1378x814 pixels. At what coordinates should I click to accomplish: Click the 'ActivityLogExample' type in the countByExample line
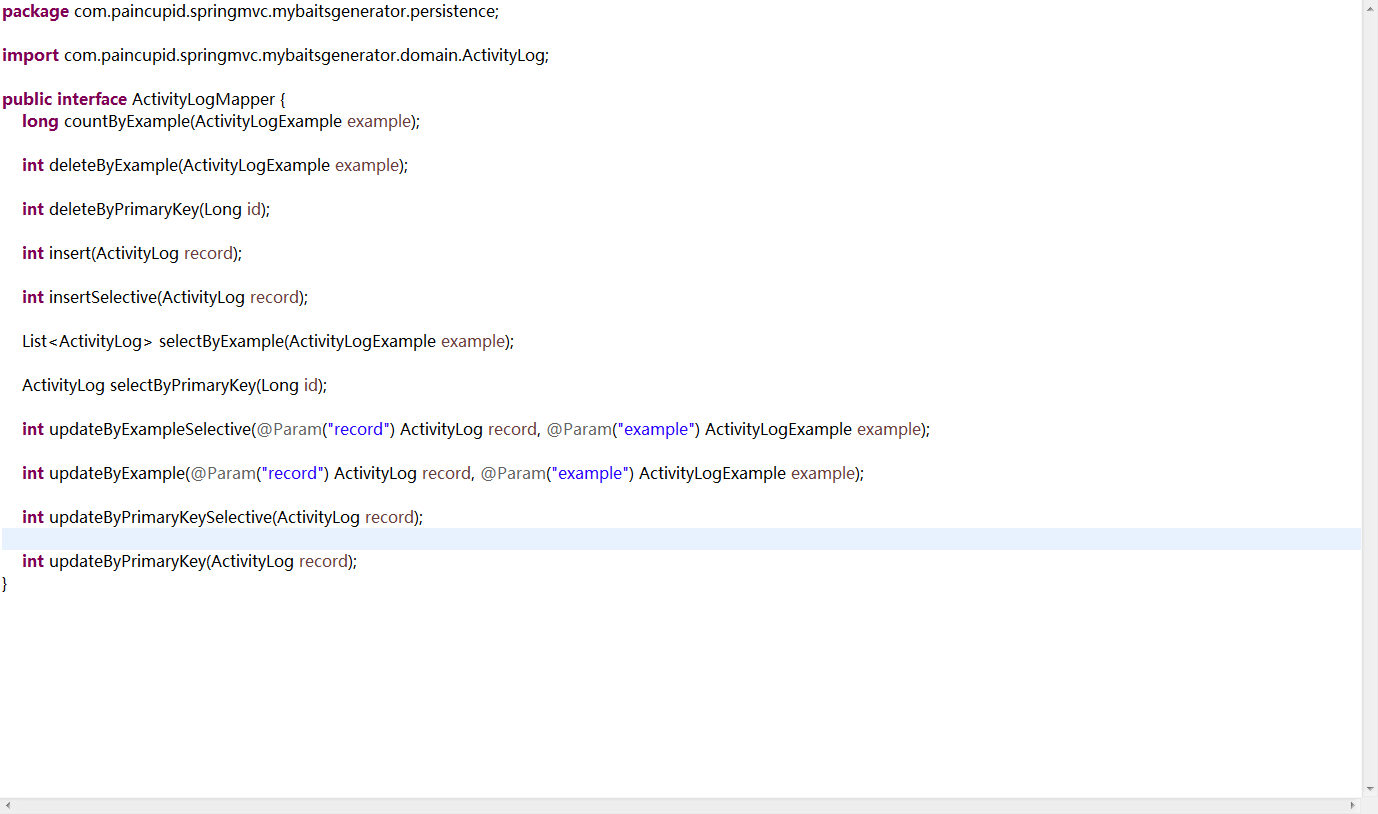point(267,122)
